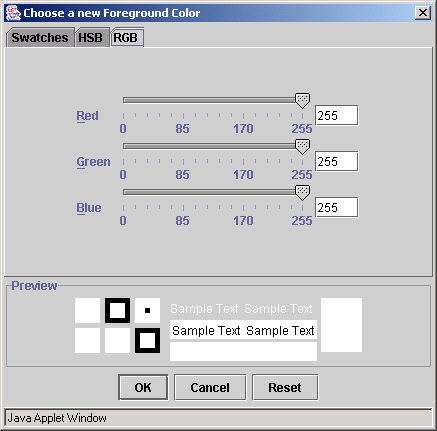This screenshot has height=431, width=437.
Task: Click the Blue value input field
Action: 337,208
